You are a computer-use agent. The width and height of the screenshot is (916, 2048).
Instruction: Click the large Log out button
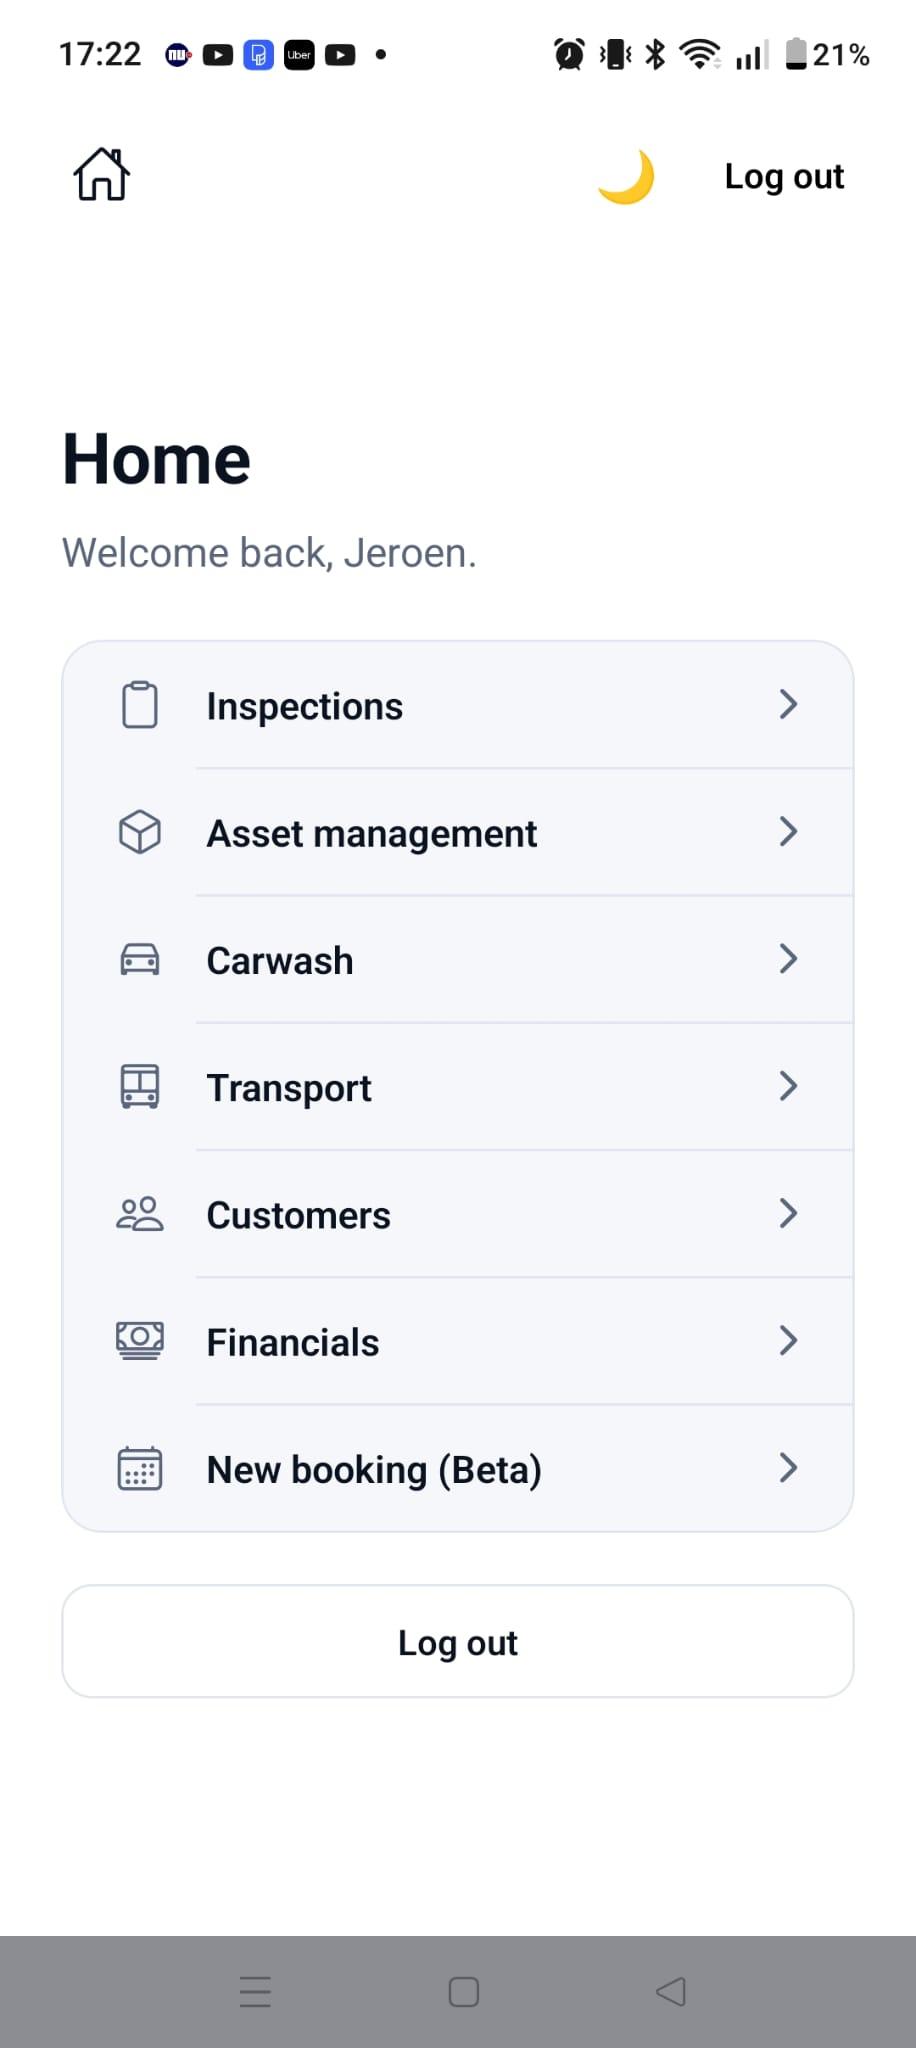(458, 1641)
